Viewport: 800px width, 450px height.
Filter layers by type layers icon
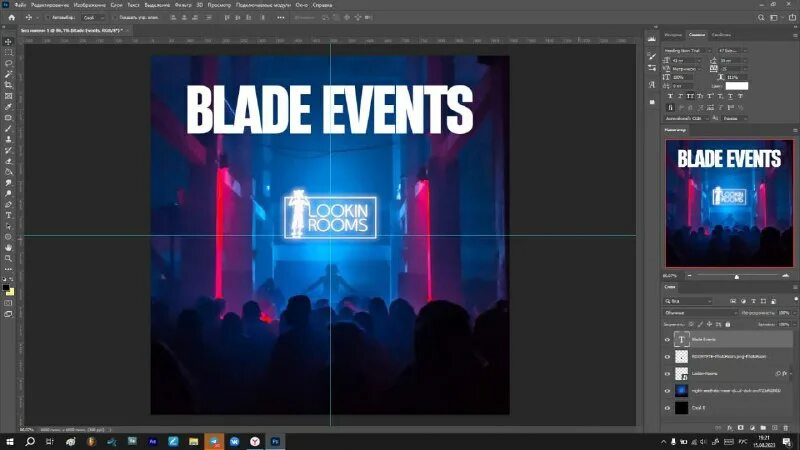[x=754, y=302]
